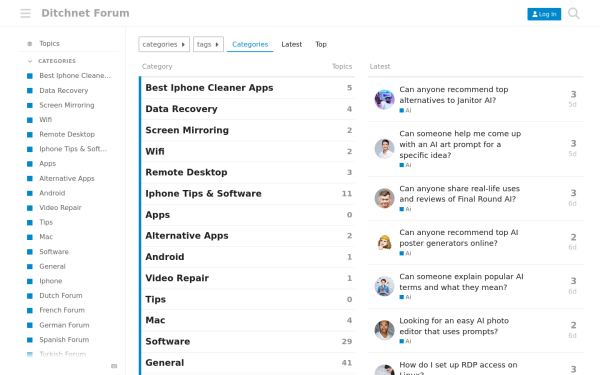Click AI tag under Janitor AI topic

tap(405, 111)
